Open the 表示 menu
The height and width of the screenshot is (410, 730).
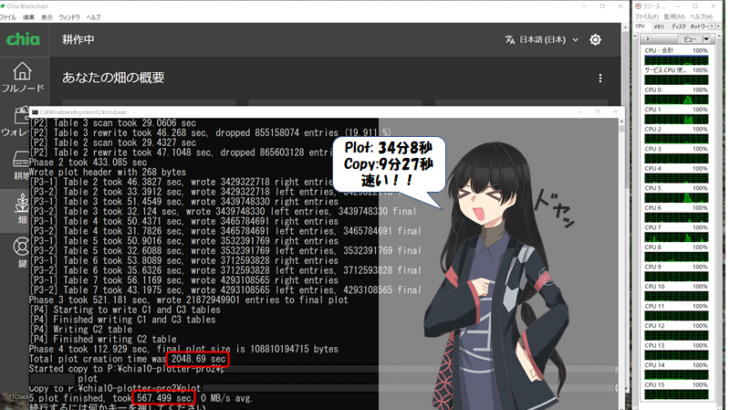click(x=47, y=18)
